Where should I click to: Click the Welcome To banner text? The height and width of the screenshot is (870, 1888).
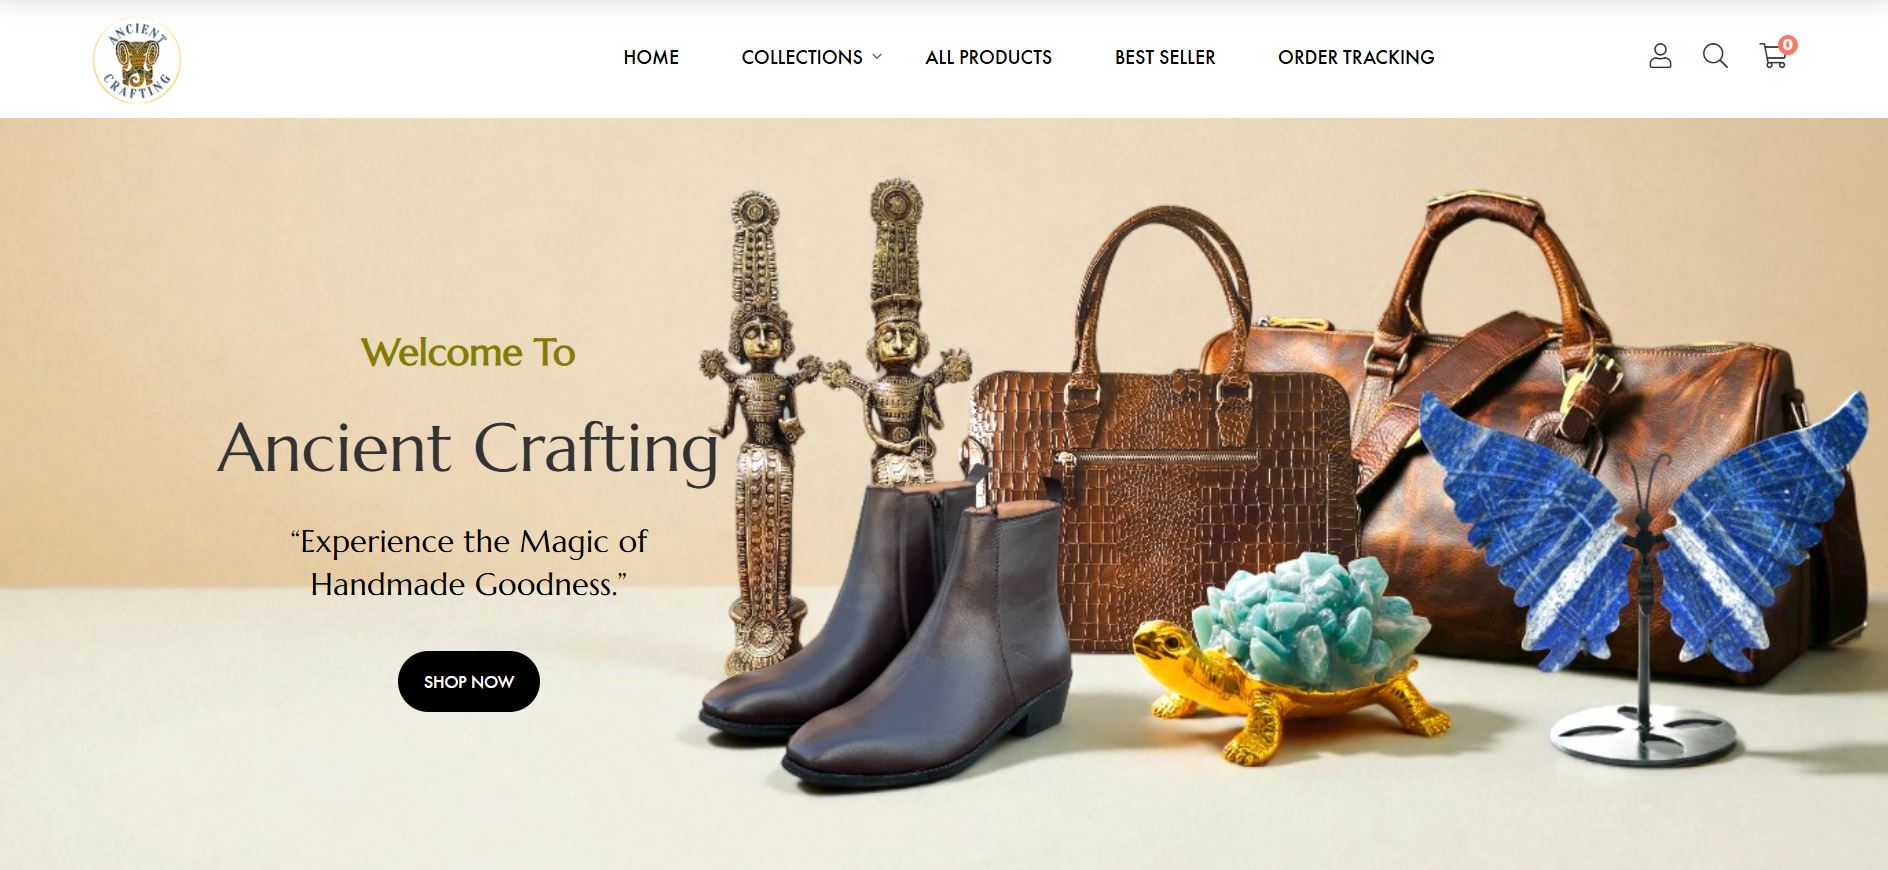[468, 352]
